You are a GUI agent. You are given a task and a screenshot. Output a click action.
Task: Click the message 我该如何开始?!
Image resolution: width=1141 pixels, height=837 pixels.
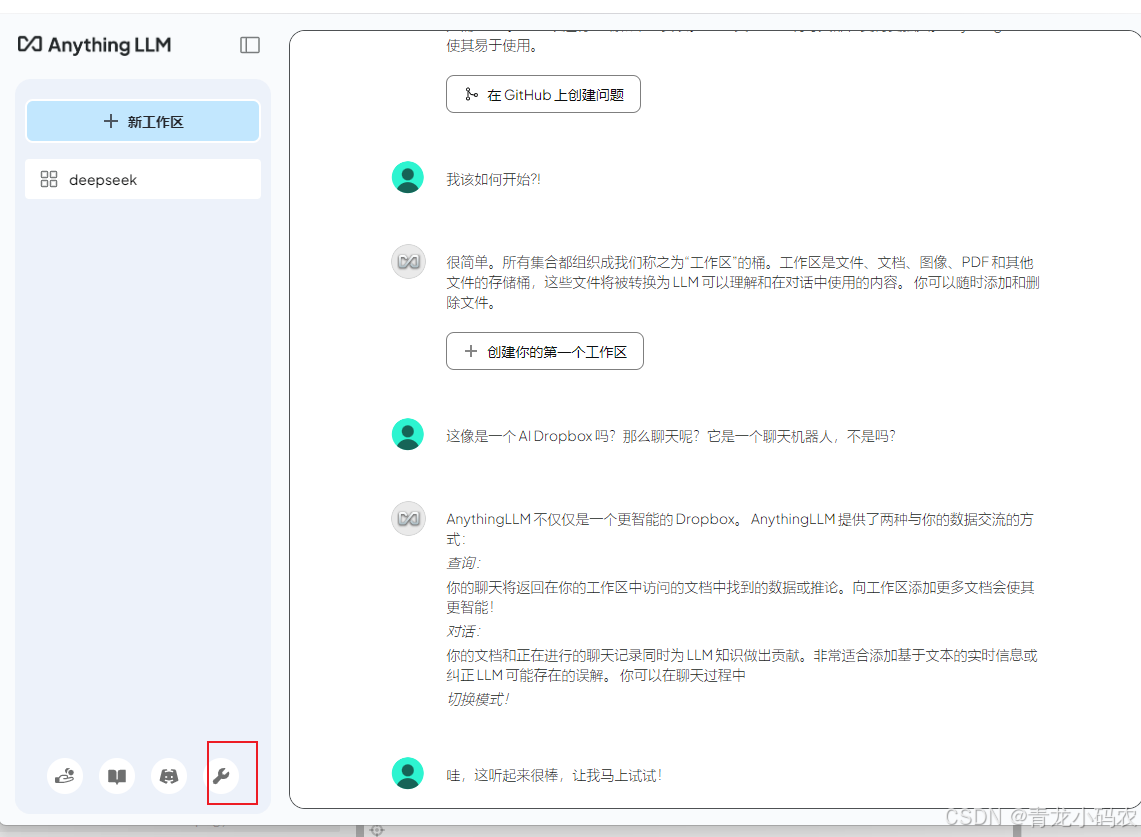pos(493,180)
